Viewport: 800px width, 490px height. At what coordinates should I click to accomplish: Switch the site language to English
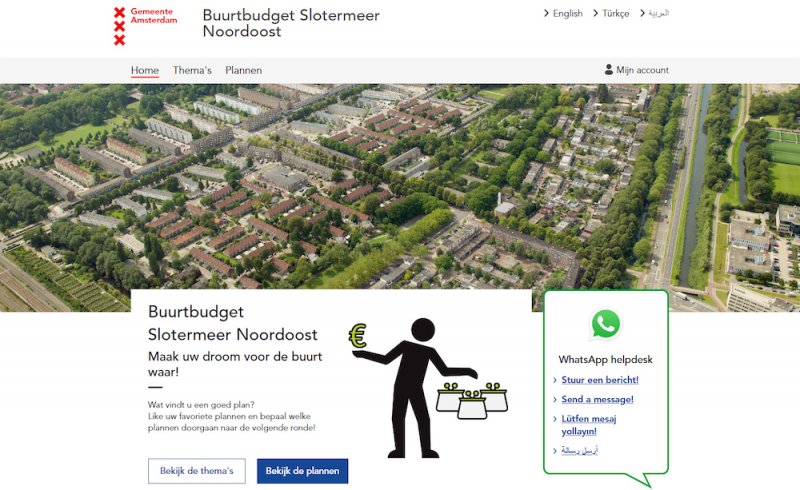click(x=567, y=13)
